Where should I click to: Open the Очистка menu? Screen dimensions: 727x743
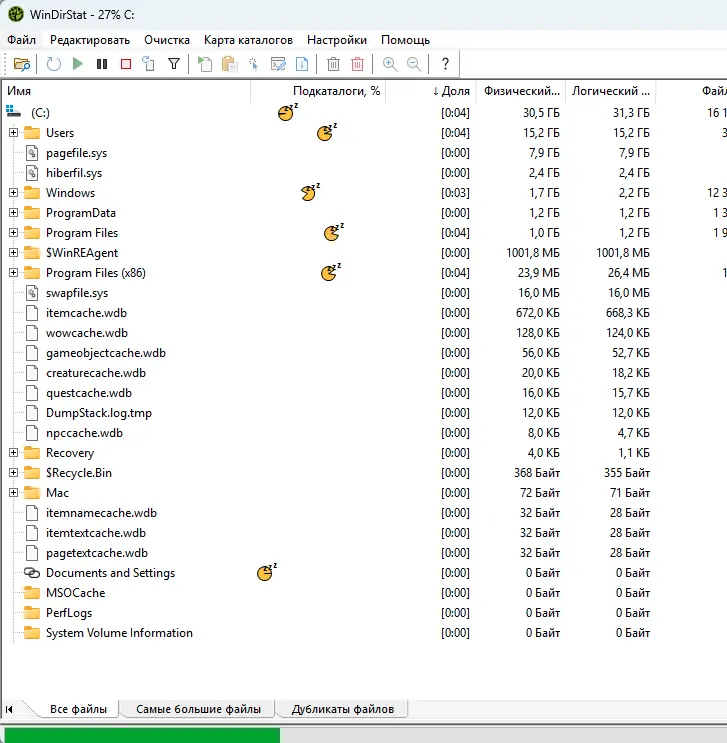pos(167,40)
